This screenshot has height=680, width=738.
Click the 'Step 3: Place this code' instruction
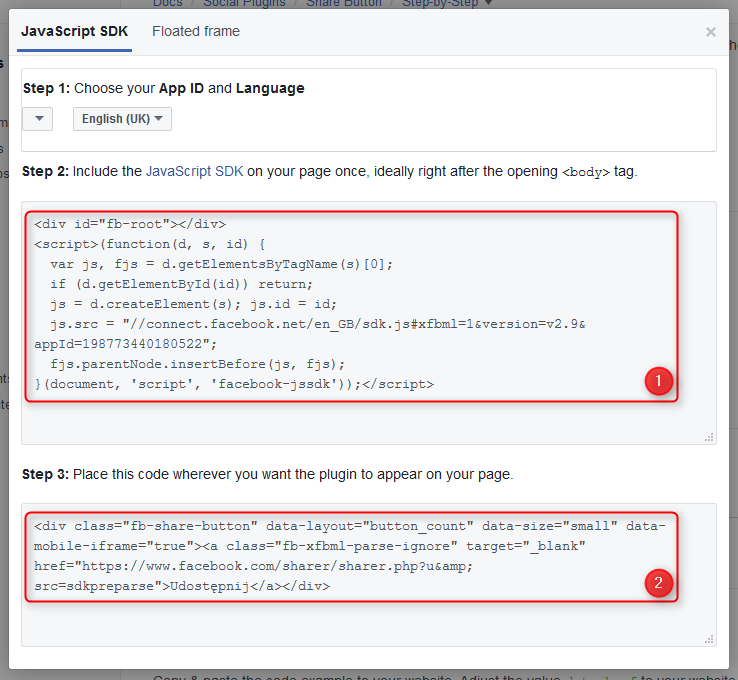pos(267,474)
